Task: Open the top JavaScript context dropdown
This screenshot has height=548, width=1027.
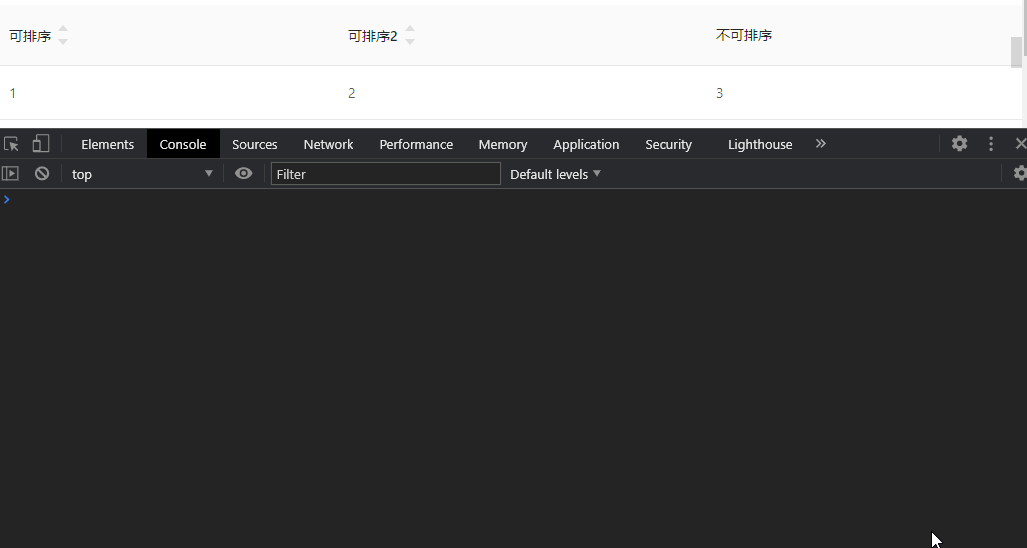Action: [142, 174]
